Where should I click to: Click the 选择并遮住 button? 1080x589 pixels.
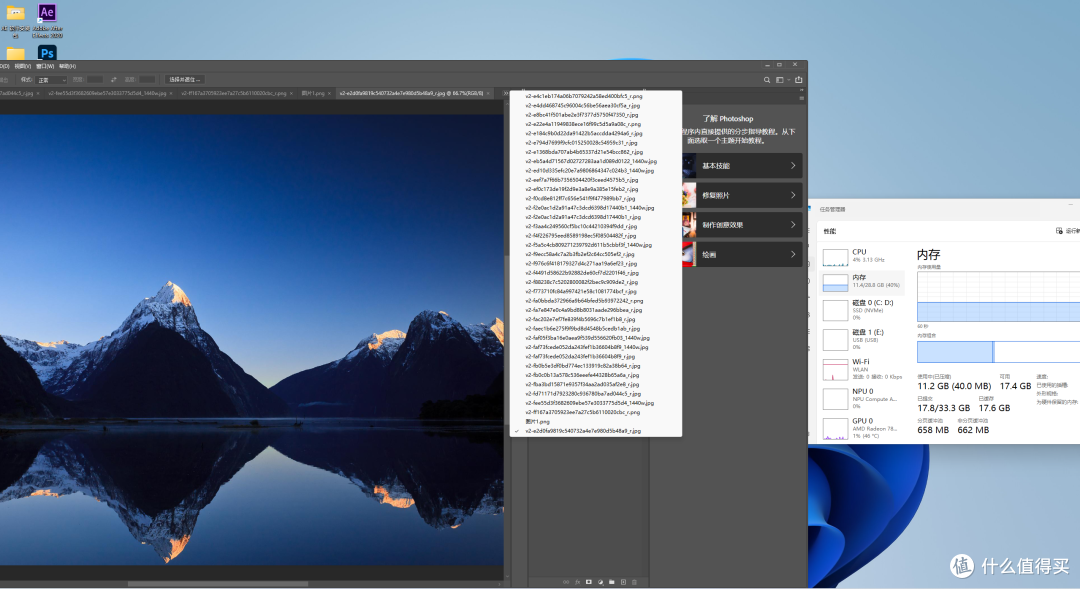click(x=184, y=80)
